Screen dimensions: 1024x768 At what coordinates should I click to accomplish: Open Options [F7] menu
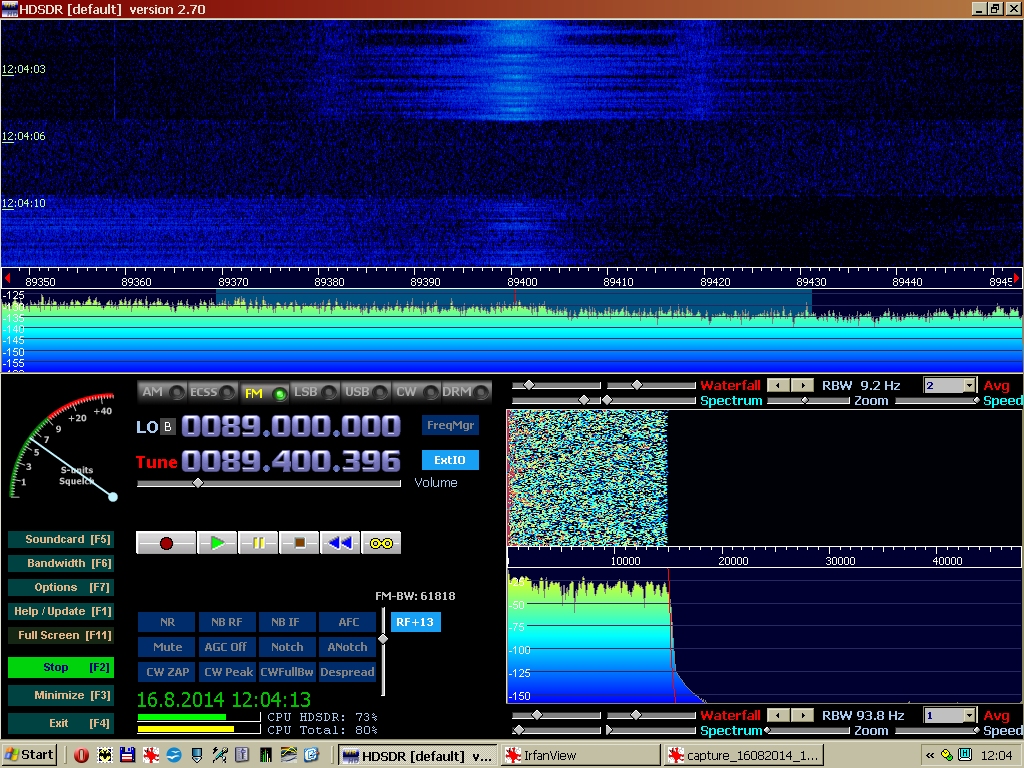(61, 588)
